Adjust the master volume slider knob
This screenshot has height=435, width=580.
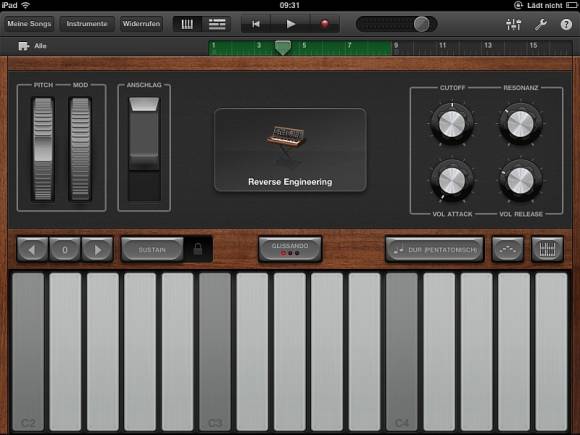tap(421, 24)
